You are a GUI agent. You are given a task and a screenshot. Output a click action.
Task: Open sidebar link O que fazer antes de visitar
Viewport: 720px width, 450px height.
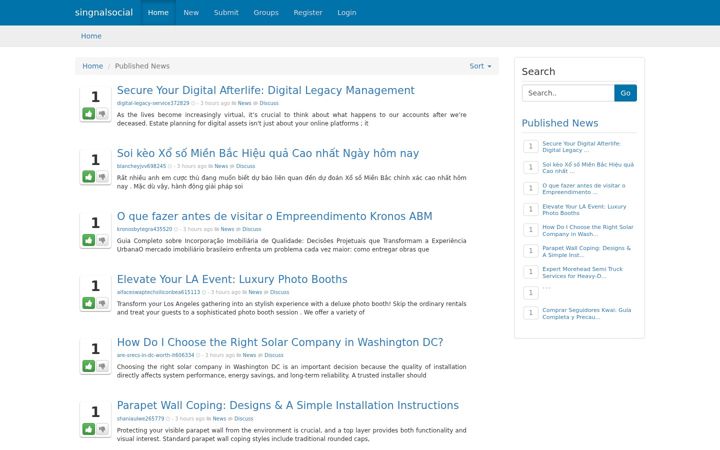(584, 189)
